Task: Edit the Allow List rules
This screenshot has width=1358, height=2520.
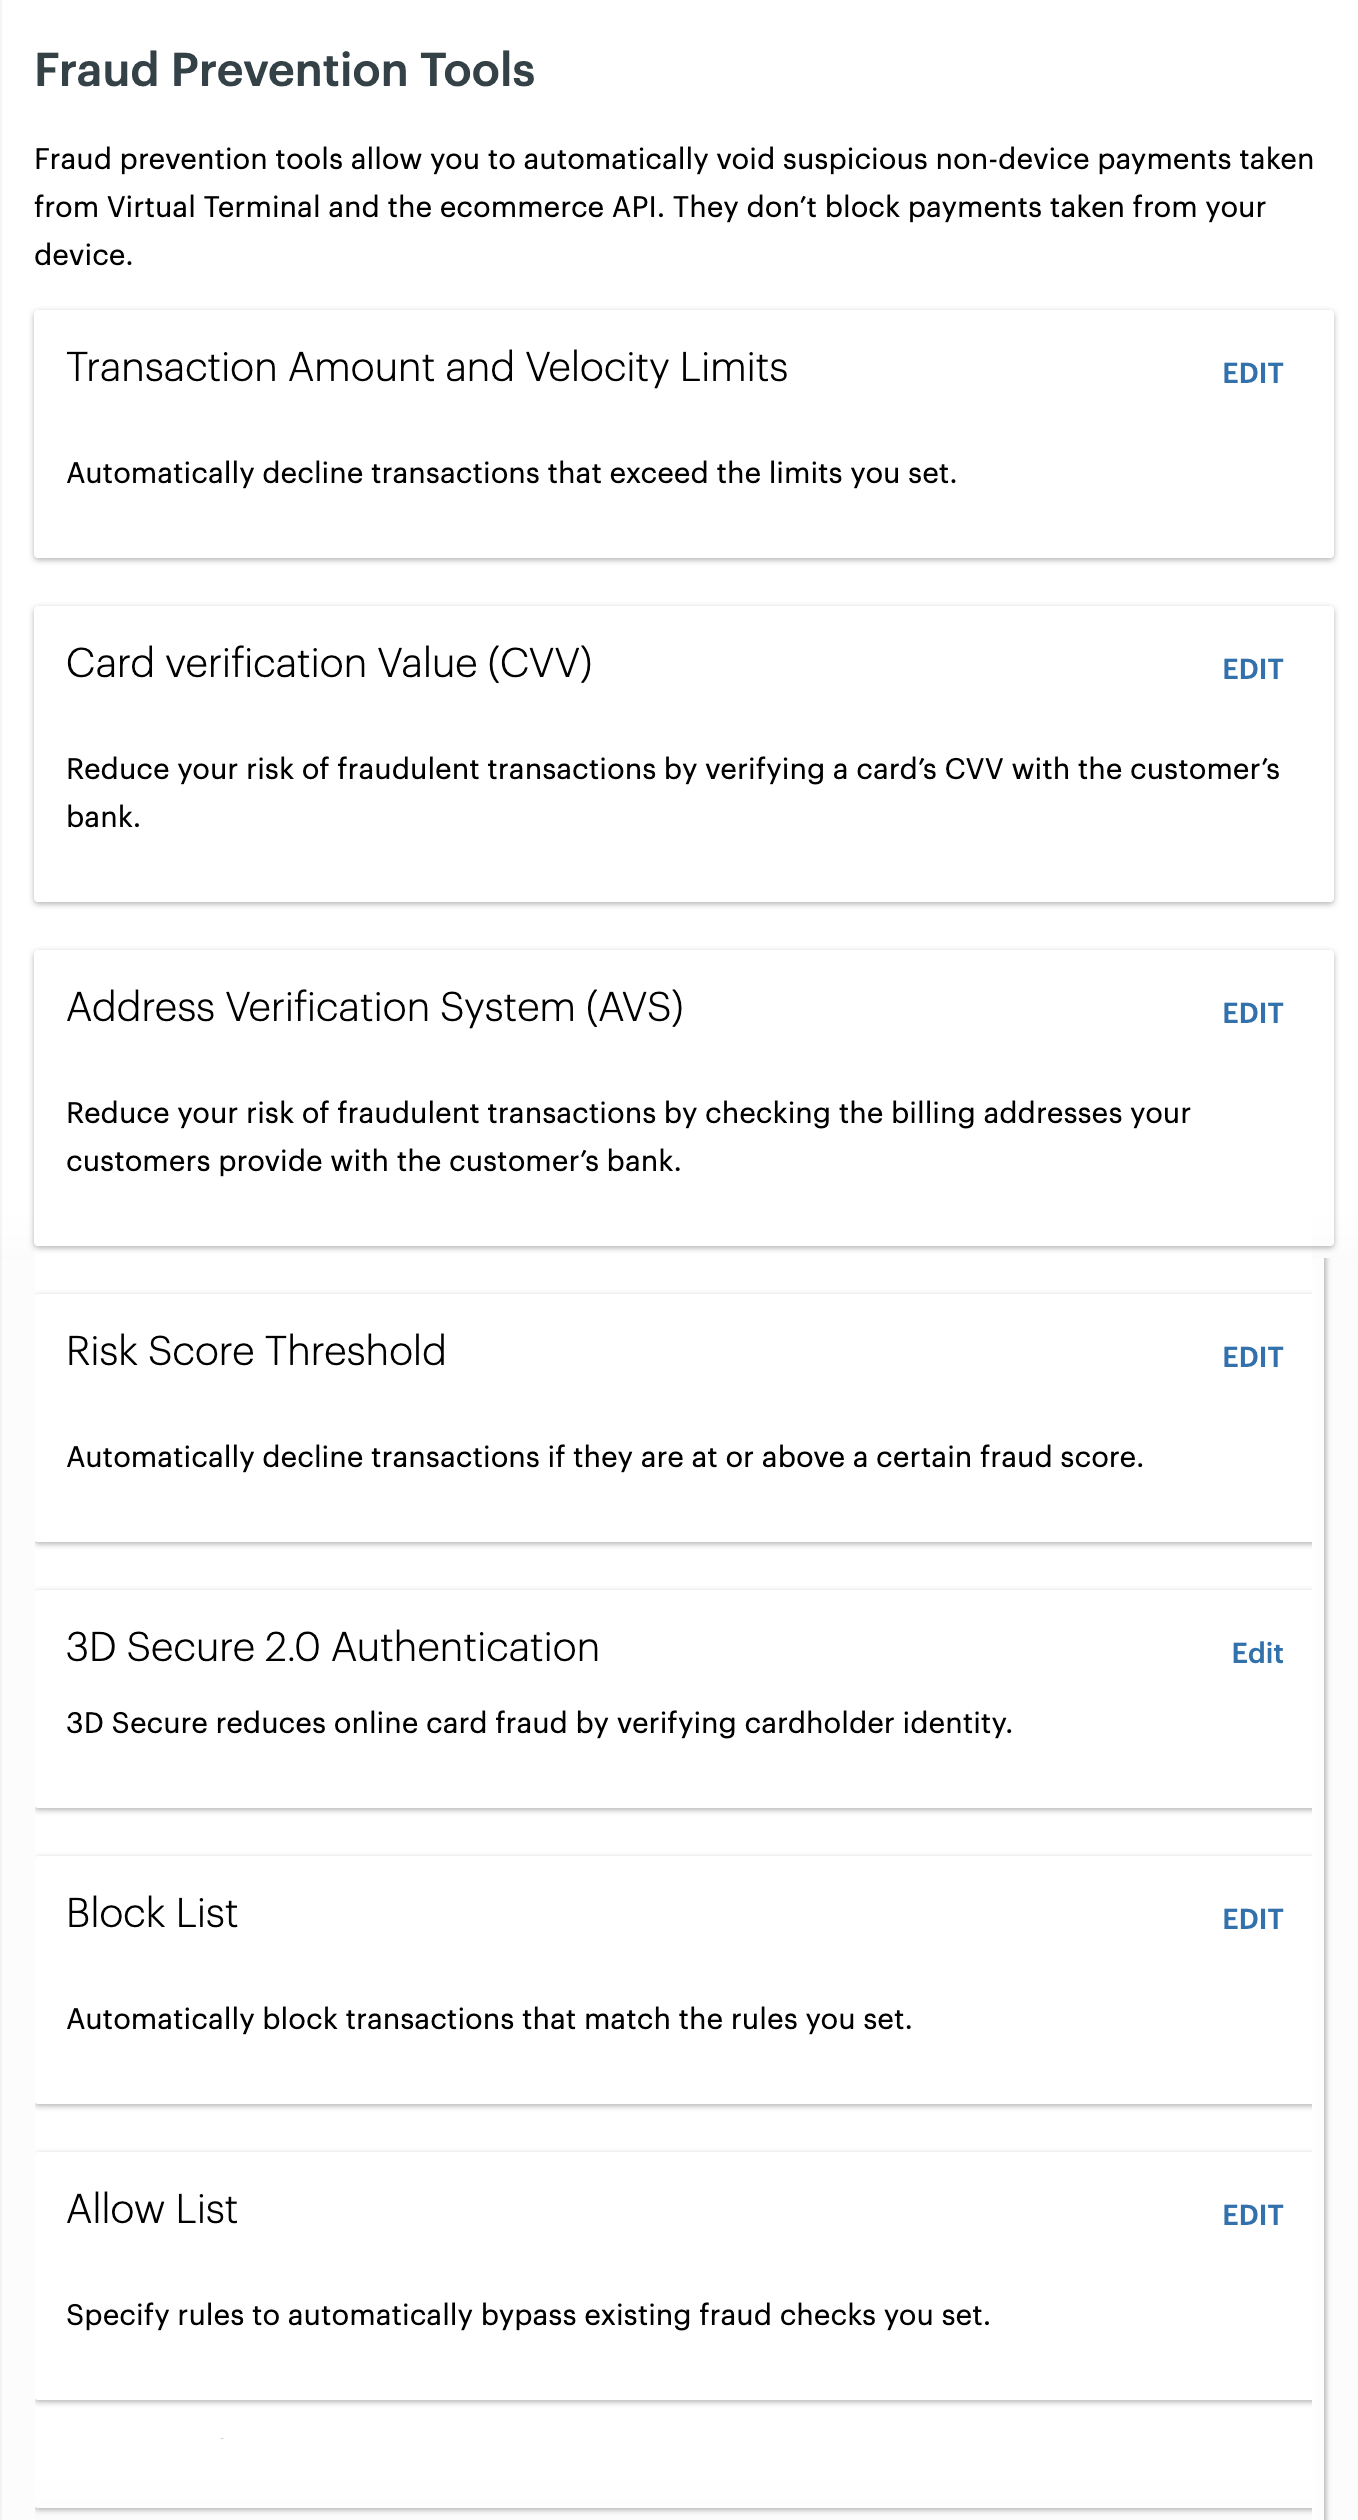Action: [1252, 2214]
